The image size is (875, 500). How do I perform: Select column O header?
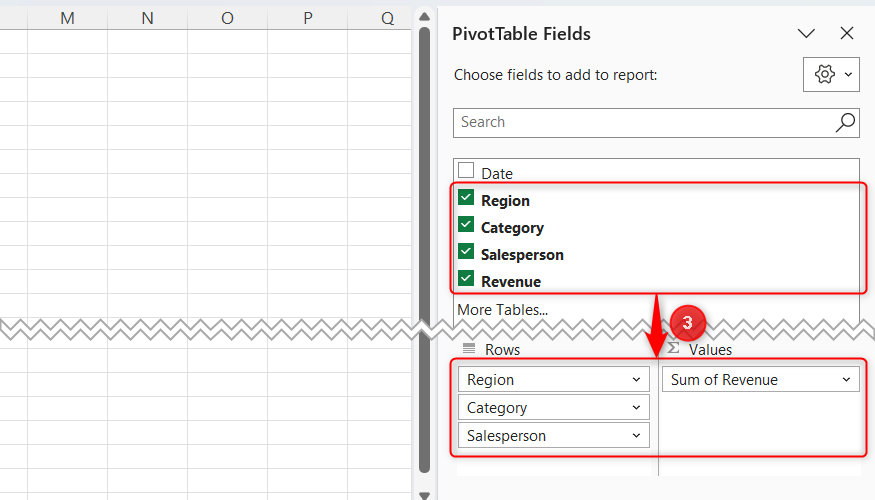227,18
